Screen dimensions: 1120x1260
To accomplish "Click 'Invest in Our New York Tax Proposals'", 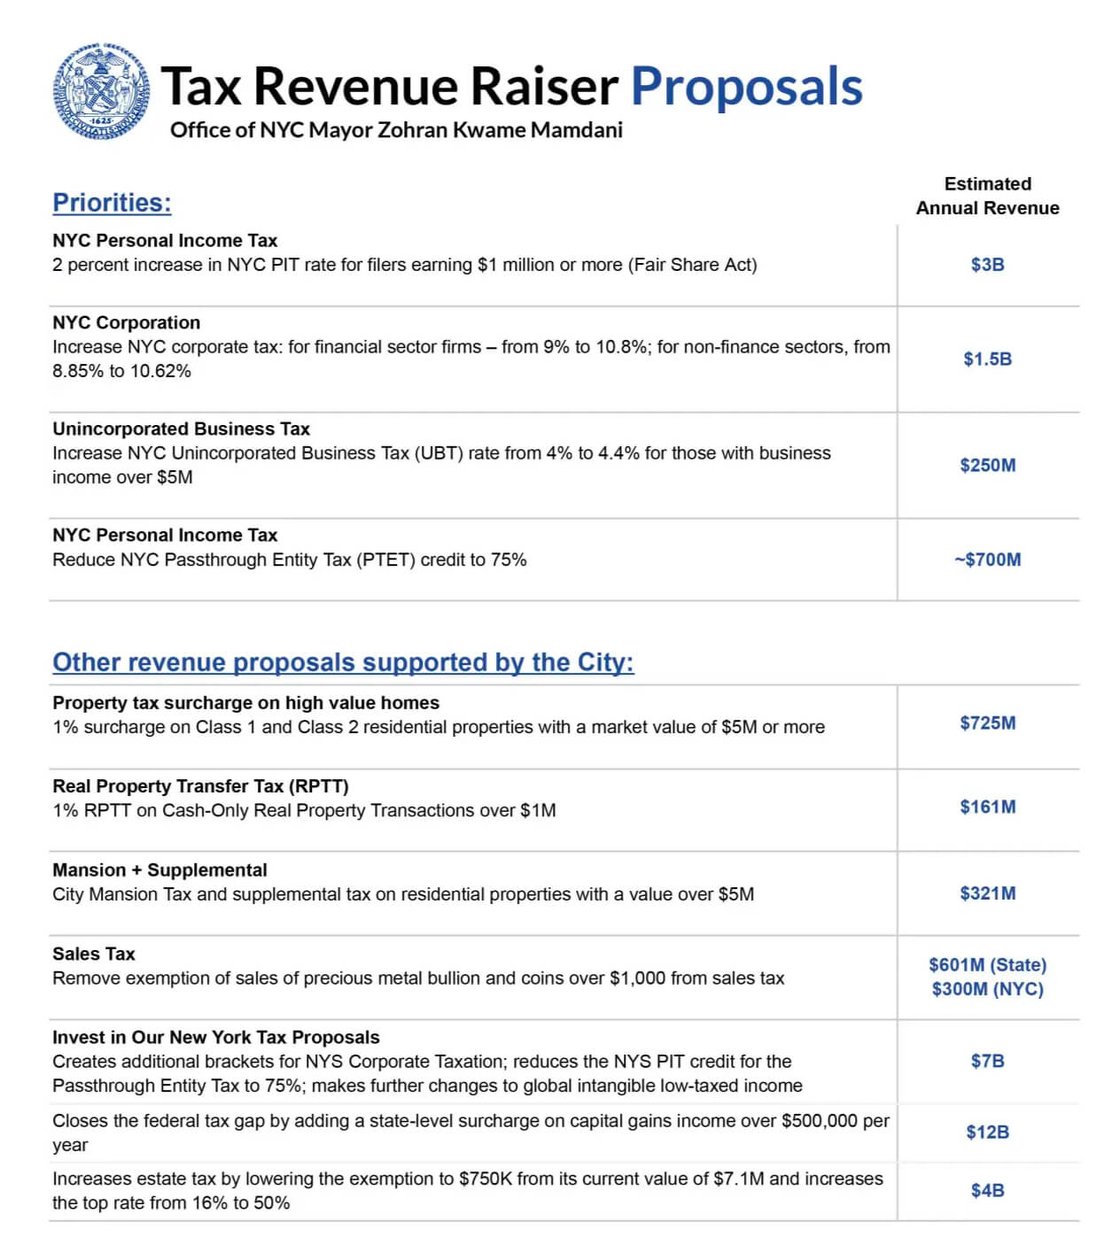I will (216, 1038).
